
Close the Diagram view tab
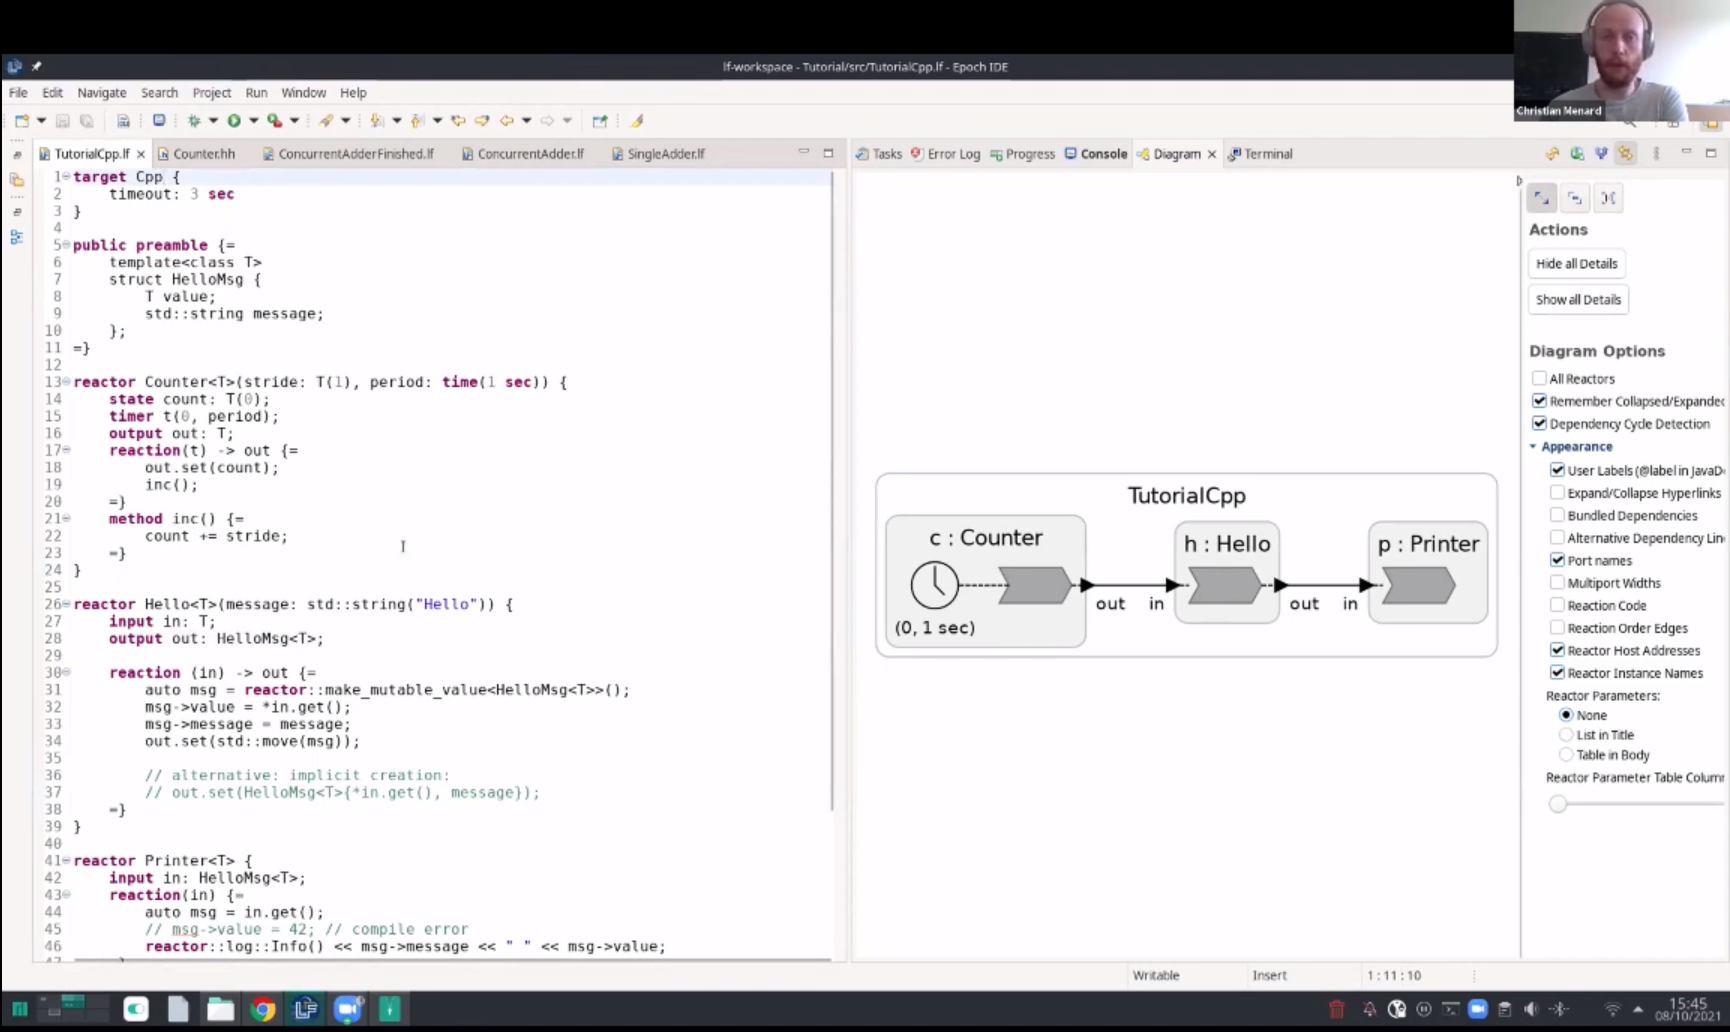click(1212, 154)
